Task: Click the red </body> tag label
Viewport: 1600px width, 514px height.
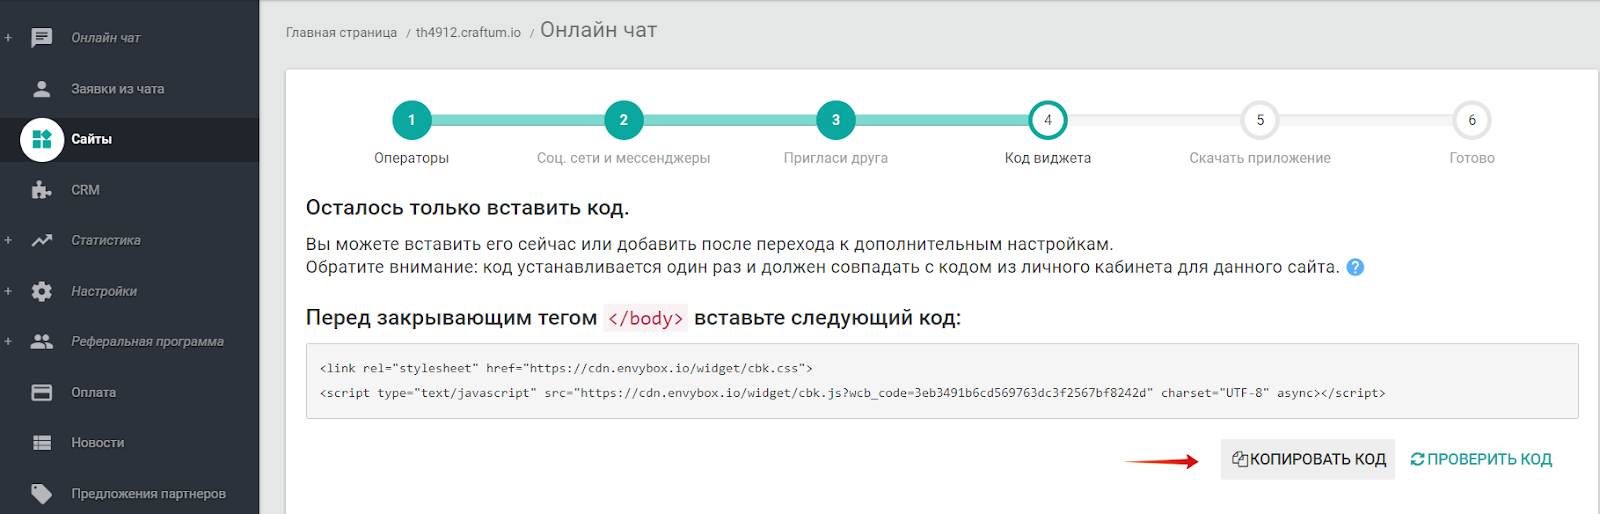Action: pos(646,318)
